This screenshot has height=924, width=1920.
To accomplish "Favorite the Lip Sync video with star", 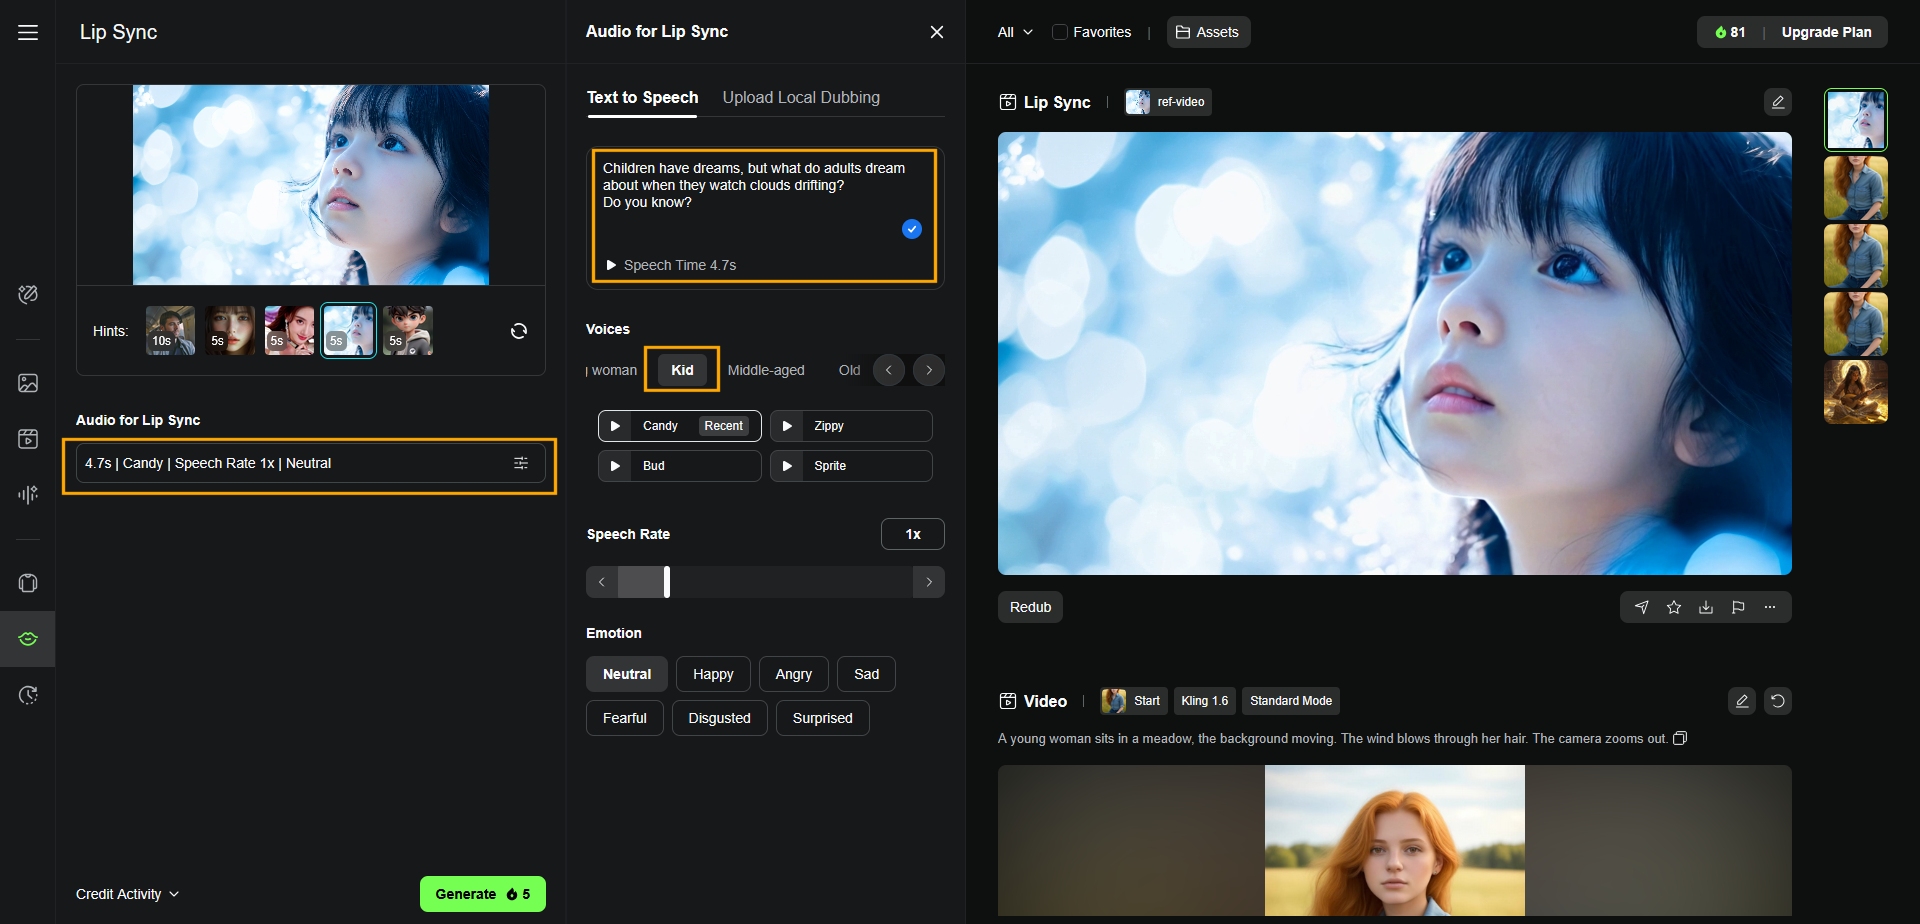I will point(1674,607).
